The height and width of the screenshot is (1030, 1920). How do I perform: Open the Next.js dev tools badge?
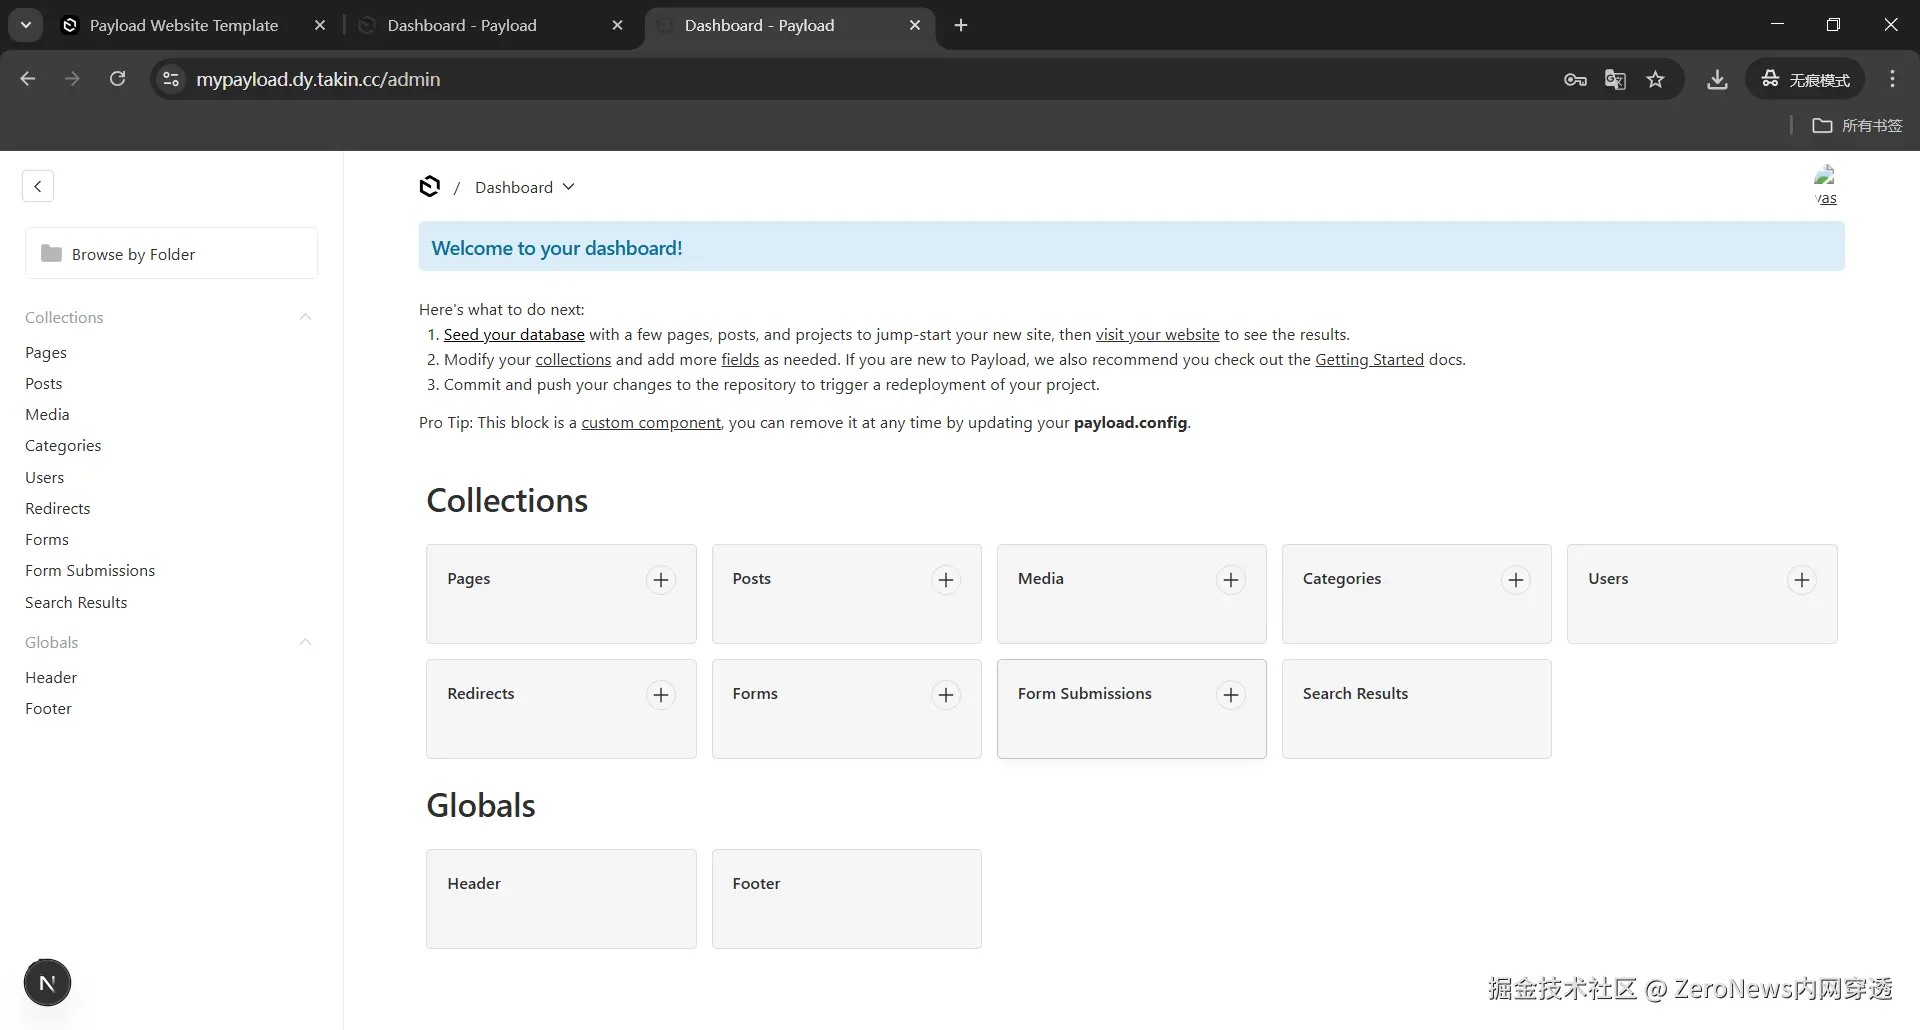[x=47, y=983]
